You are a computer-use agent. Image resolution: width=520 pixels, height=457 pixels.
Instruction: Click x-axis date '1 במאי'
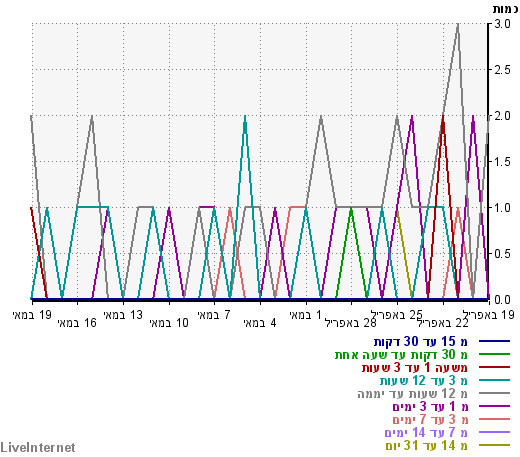click(306, 315)
